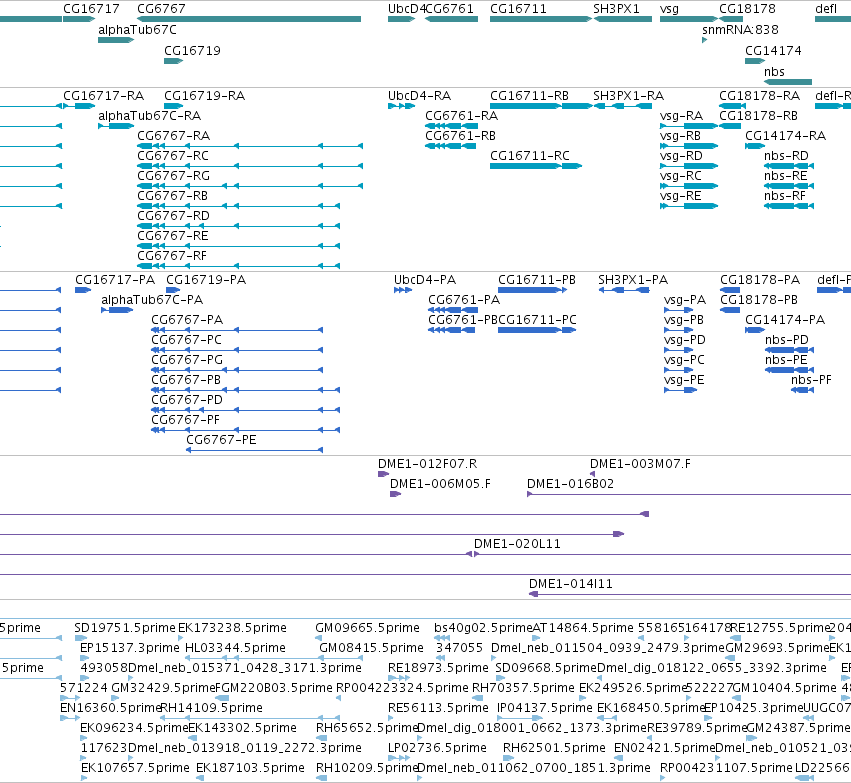Click the EK143302.5prime EST label
This screenshot has width=851, height=783.
coord(242,728)
